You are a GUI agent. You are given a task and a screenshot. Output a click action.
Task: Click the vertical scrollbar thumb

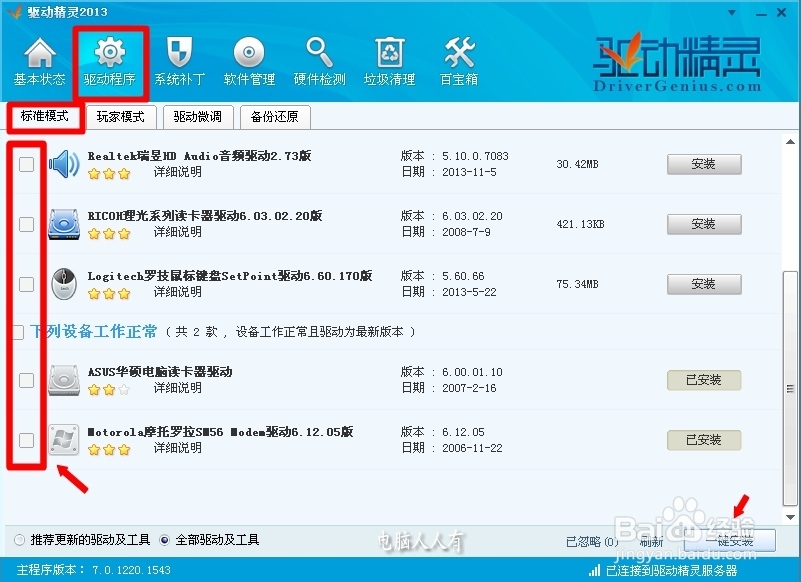(x=790, y=389)
